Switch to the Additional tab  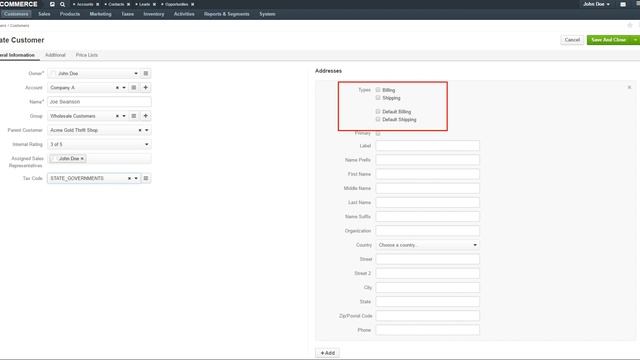click(x=55, y=55)
